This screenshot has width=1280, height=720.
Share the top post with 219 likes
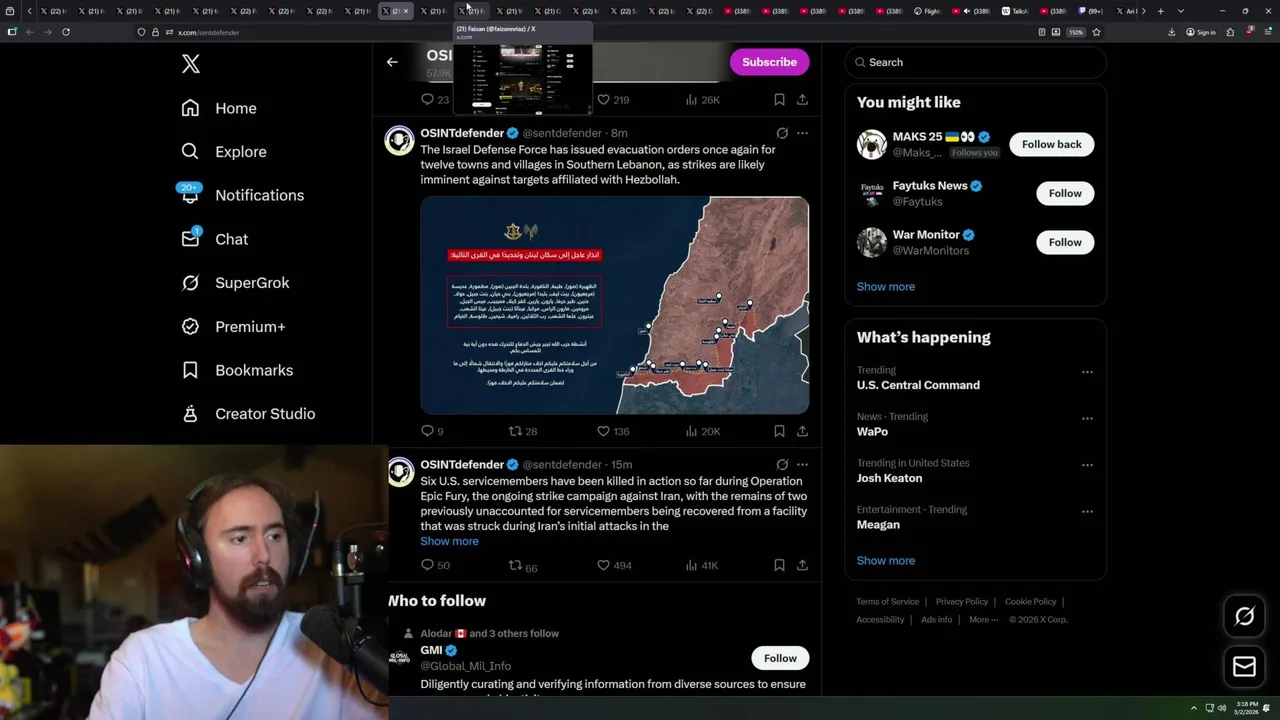(802, 100)
